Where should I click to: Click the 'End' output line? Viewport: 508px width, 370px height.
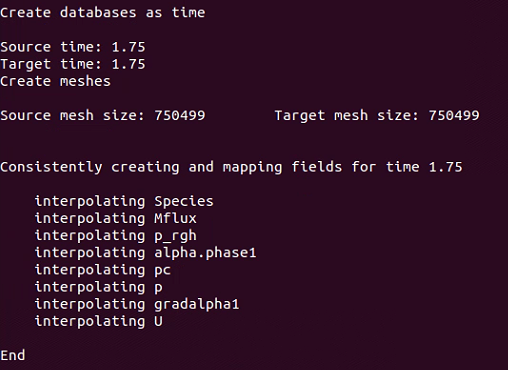pos(13,355)
